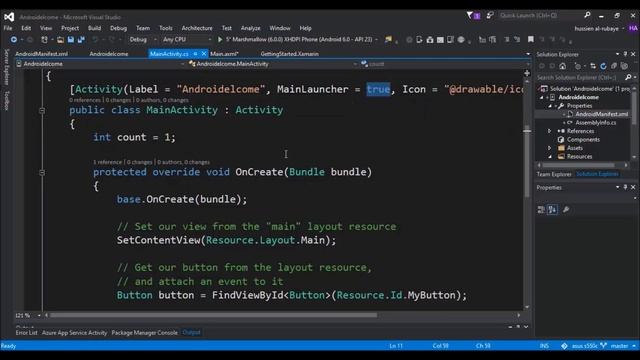Screen dimensions: 640x360
Task: Open the Package Manager Console tab
Action: [144, 333]
